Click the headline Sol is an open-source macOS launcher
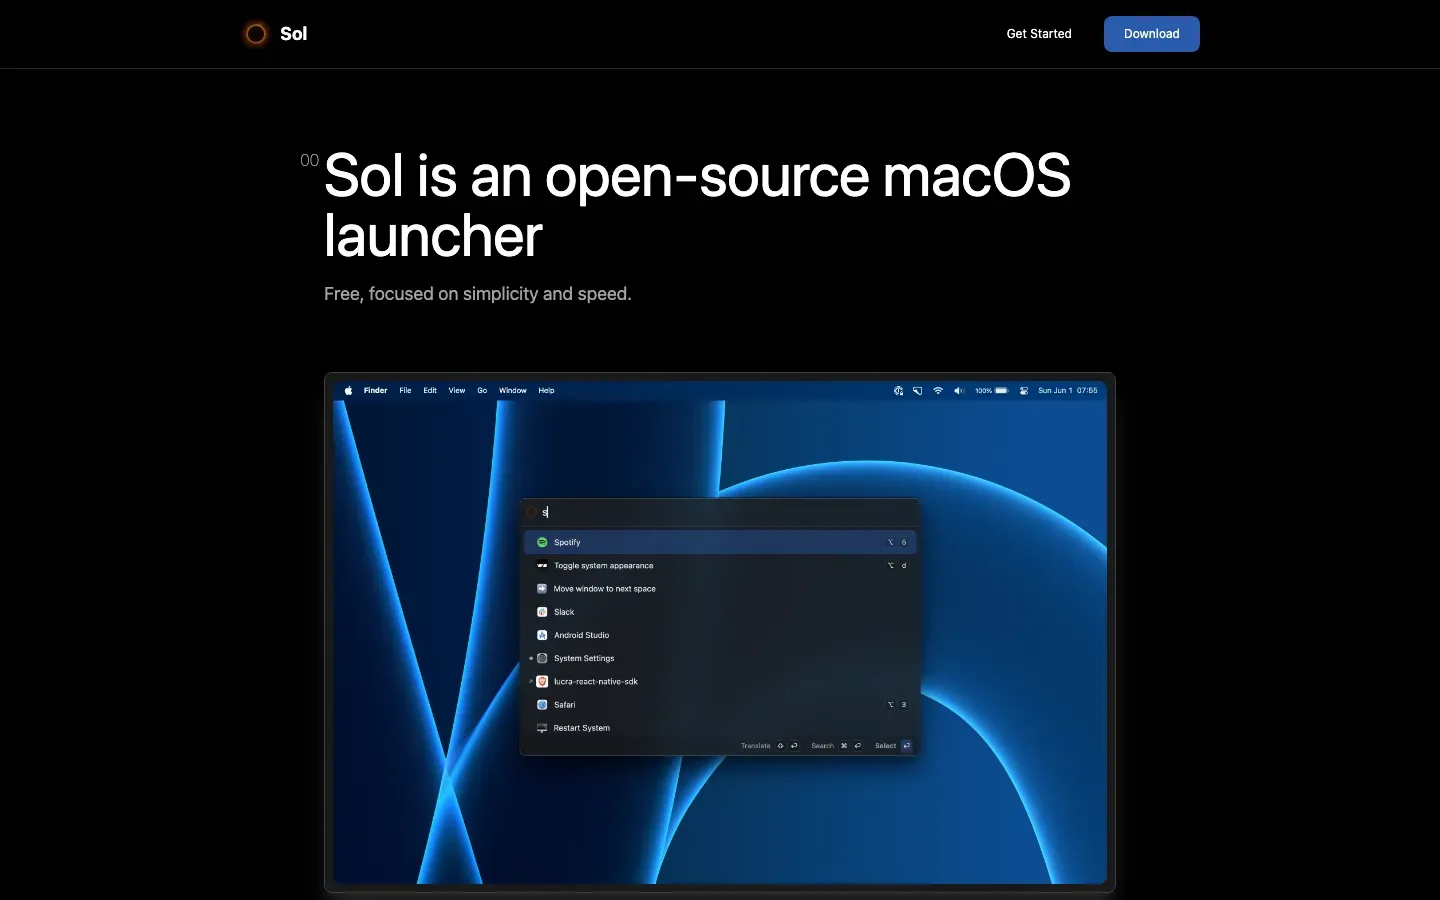 pyautogui.click(x=697, y=206)
